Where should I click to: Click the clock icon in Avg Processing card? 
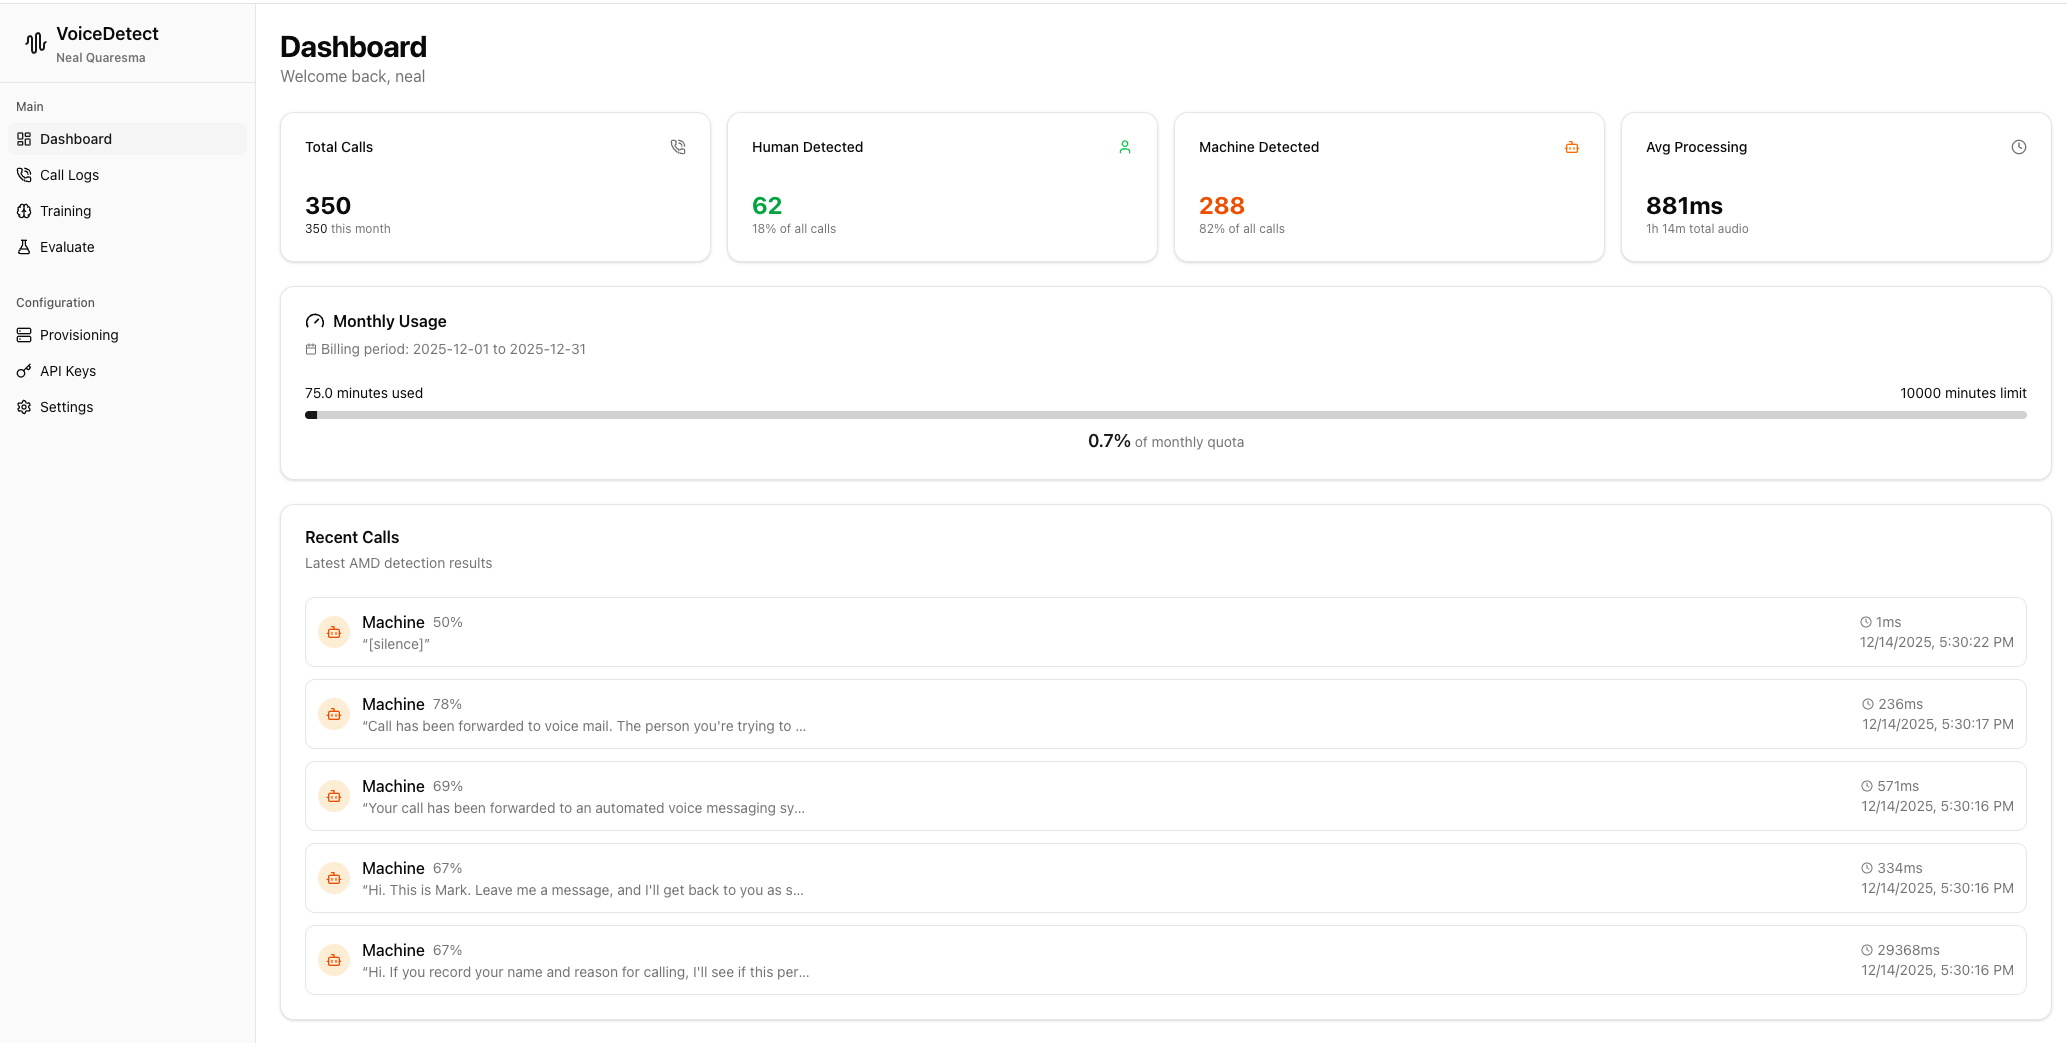point(2019,147)
